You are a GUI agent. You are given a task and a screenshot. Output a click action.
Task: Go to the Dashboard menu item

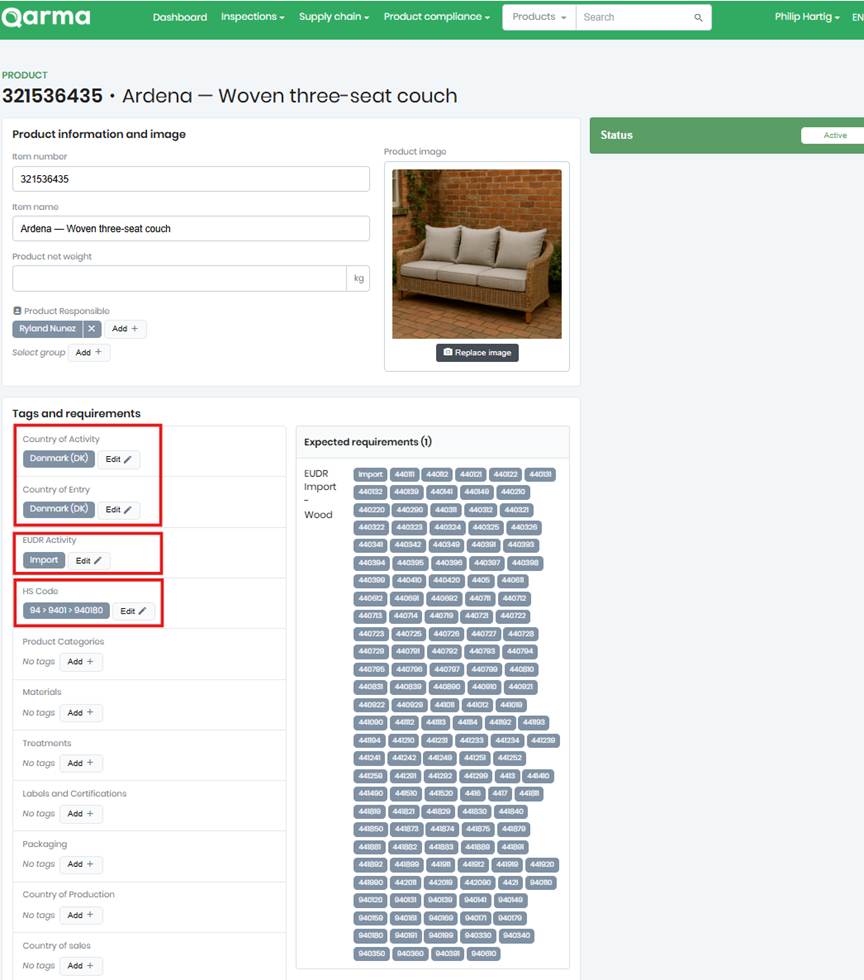pos(180,17)
